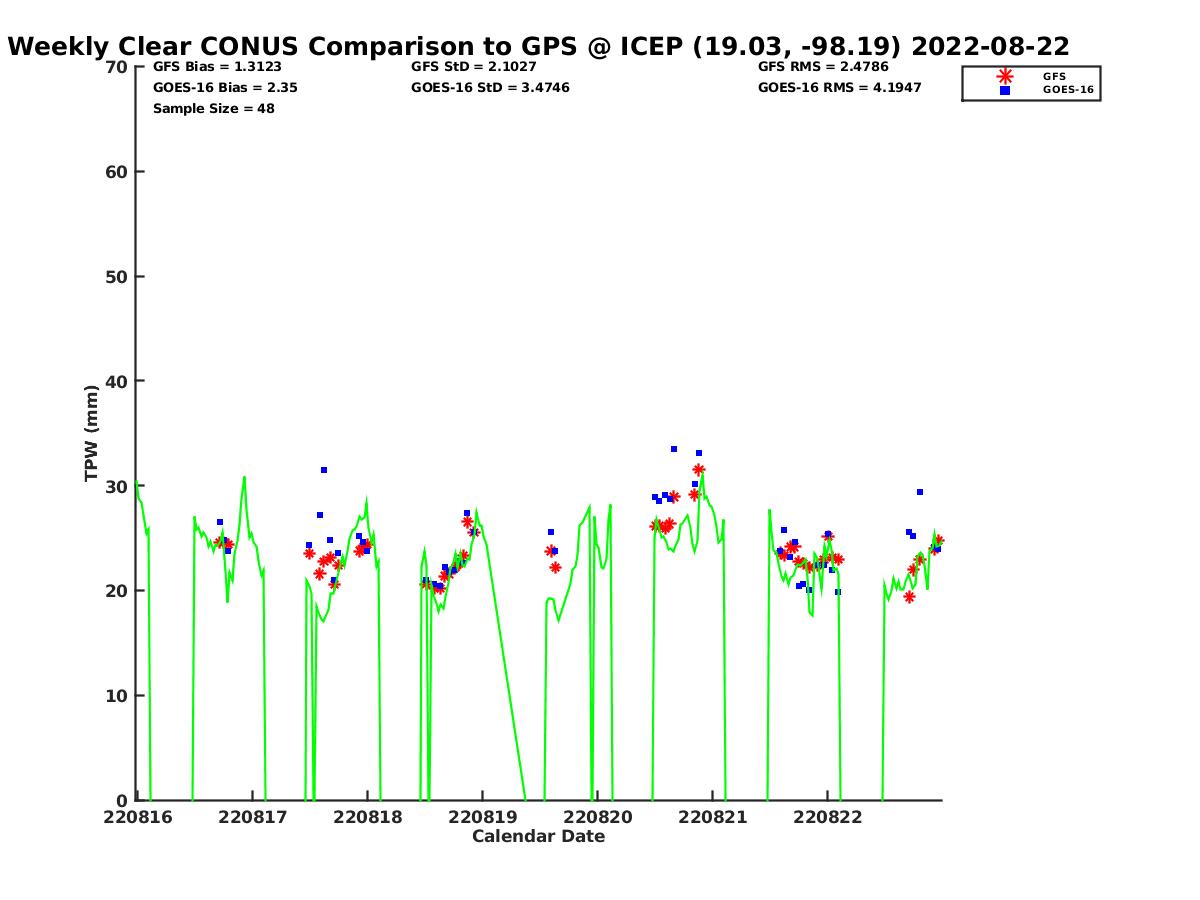The height and width of the screenshot is (900, 1200).
Task: Click the GOES-16 Bias = 2.35 annotation
Action: 225,88
